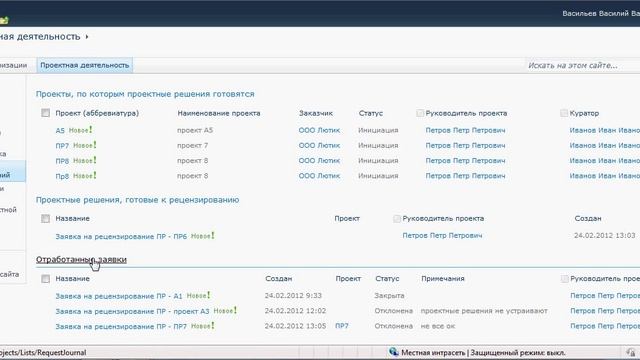Viewport: 640px width, 360px height.
Task: Sort by Создан column in ready-for-review table
Action: coord(588,219)
